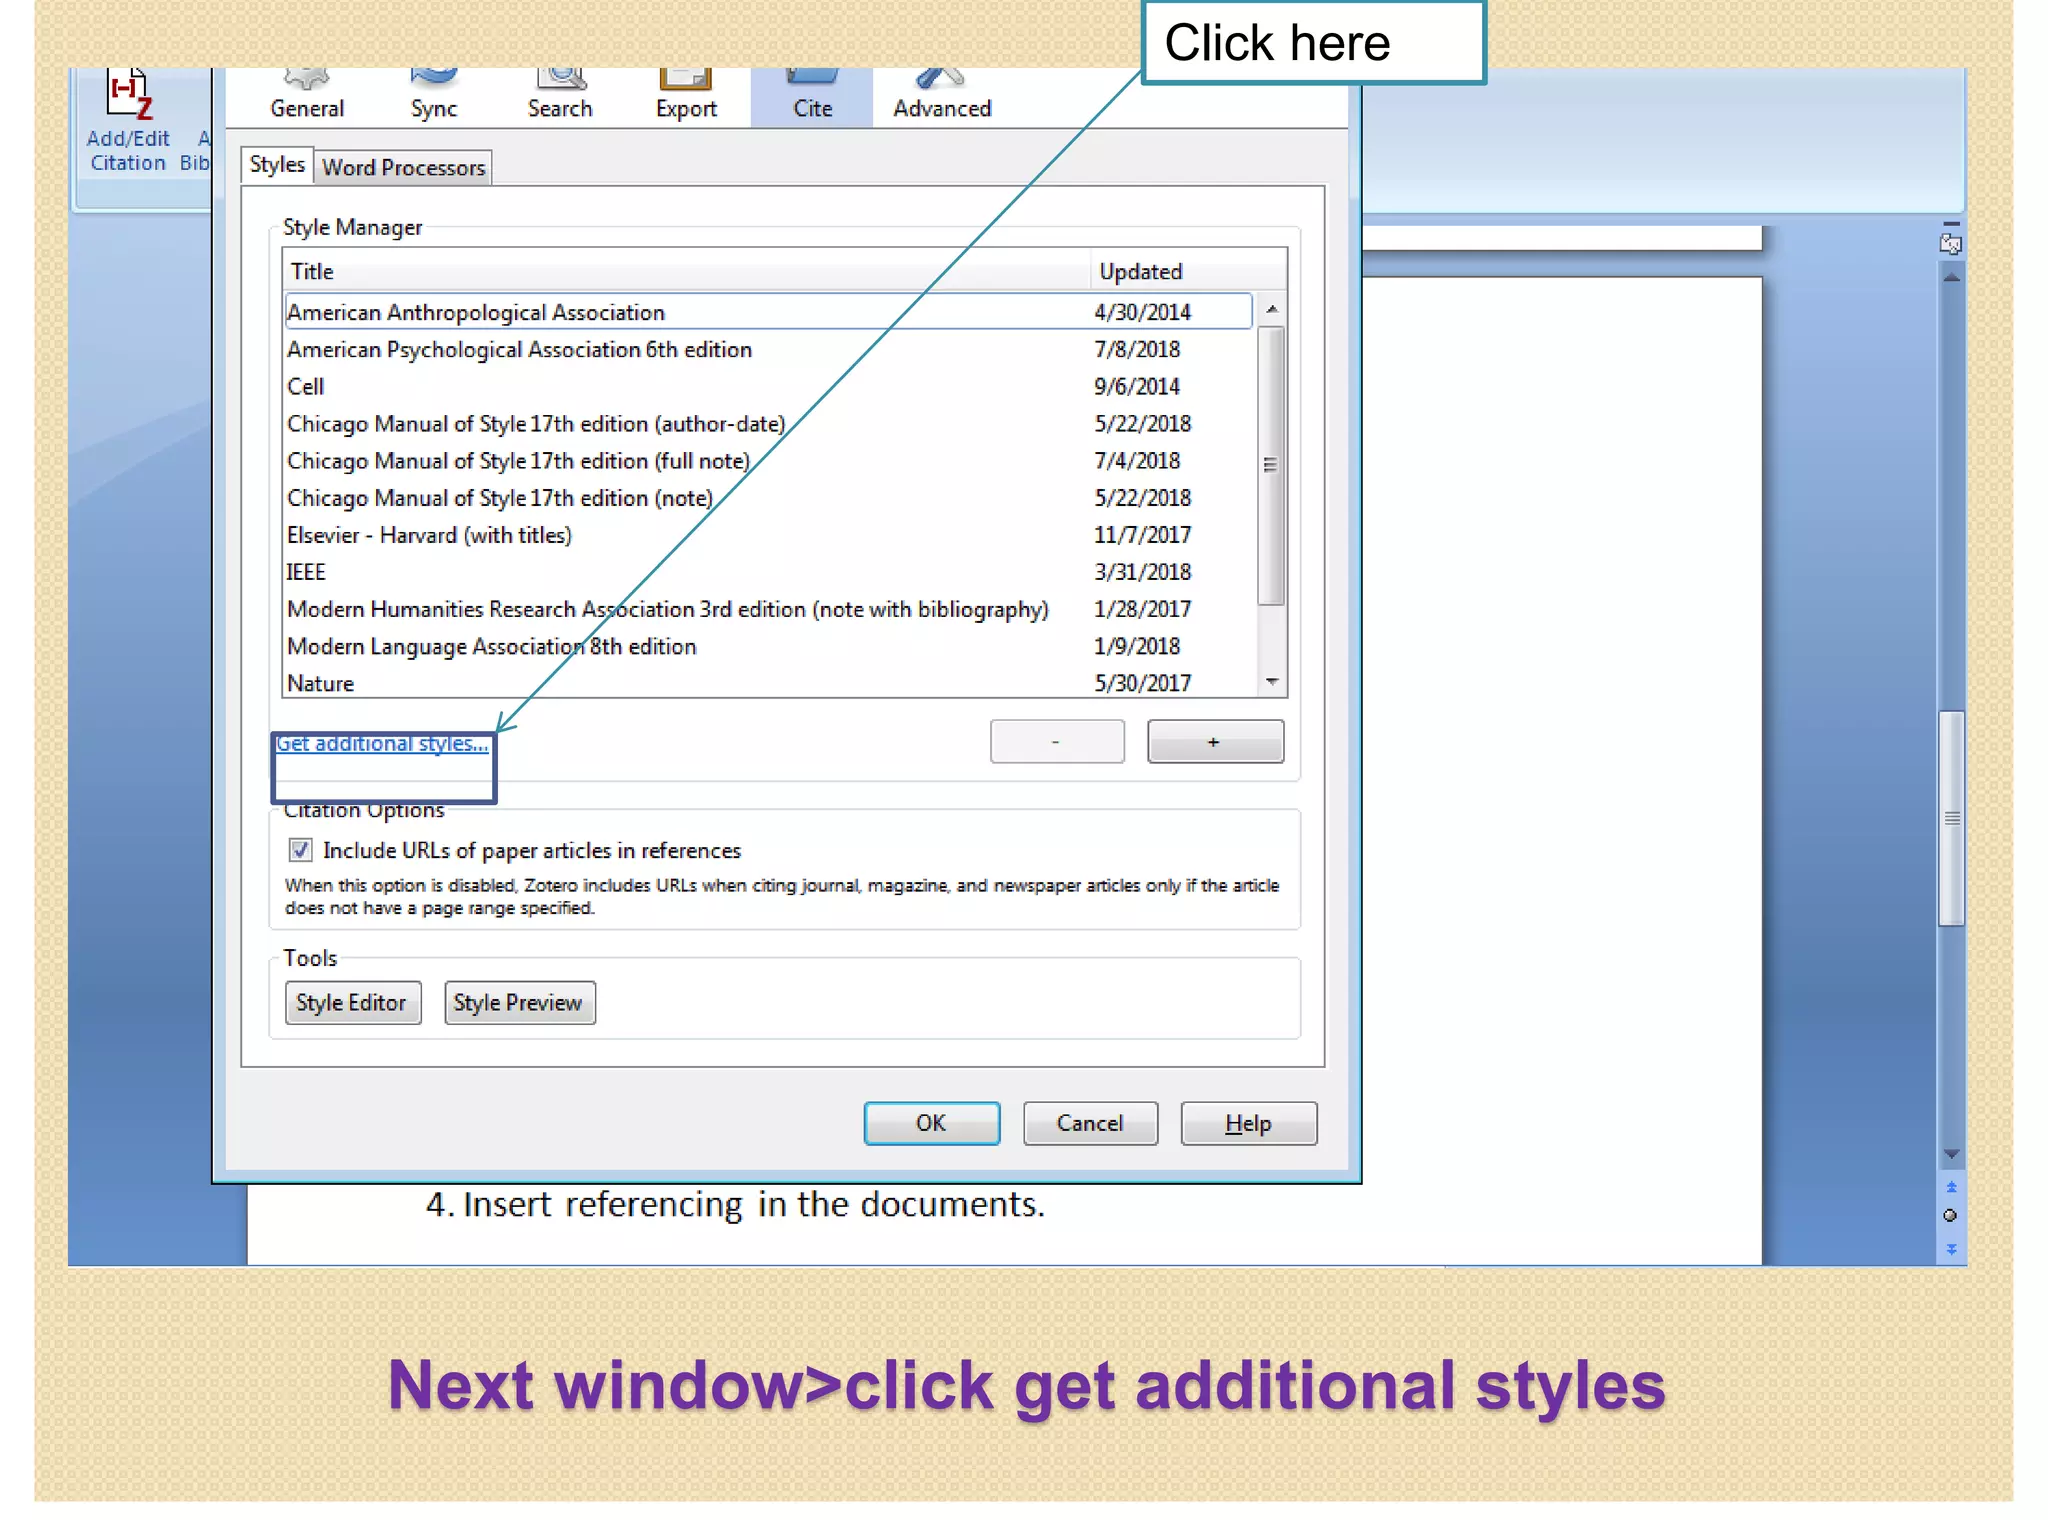Click style list scrollbar up arrow
The width and height of the screenshot is (2048, 1536).
[x=1271, y=309]
